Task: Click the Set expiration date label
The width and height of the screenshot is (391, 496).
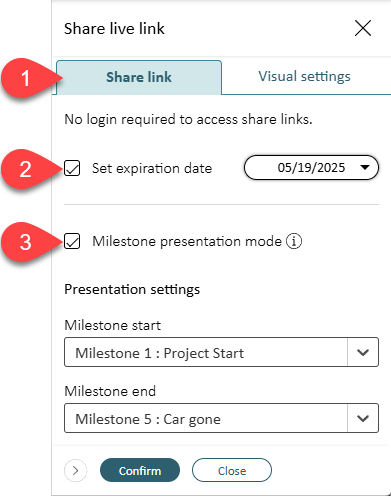Action: 152,168
